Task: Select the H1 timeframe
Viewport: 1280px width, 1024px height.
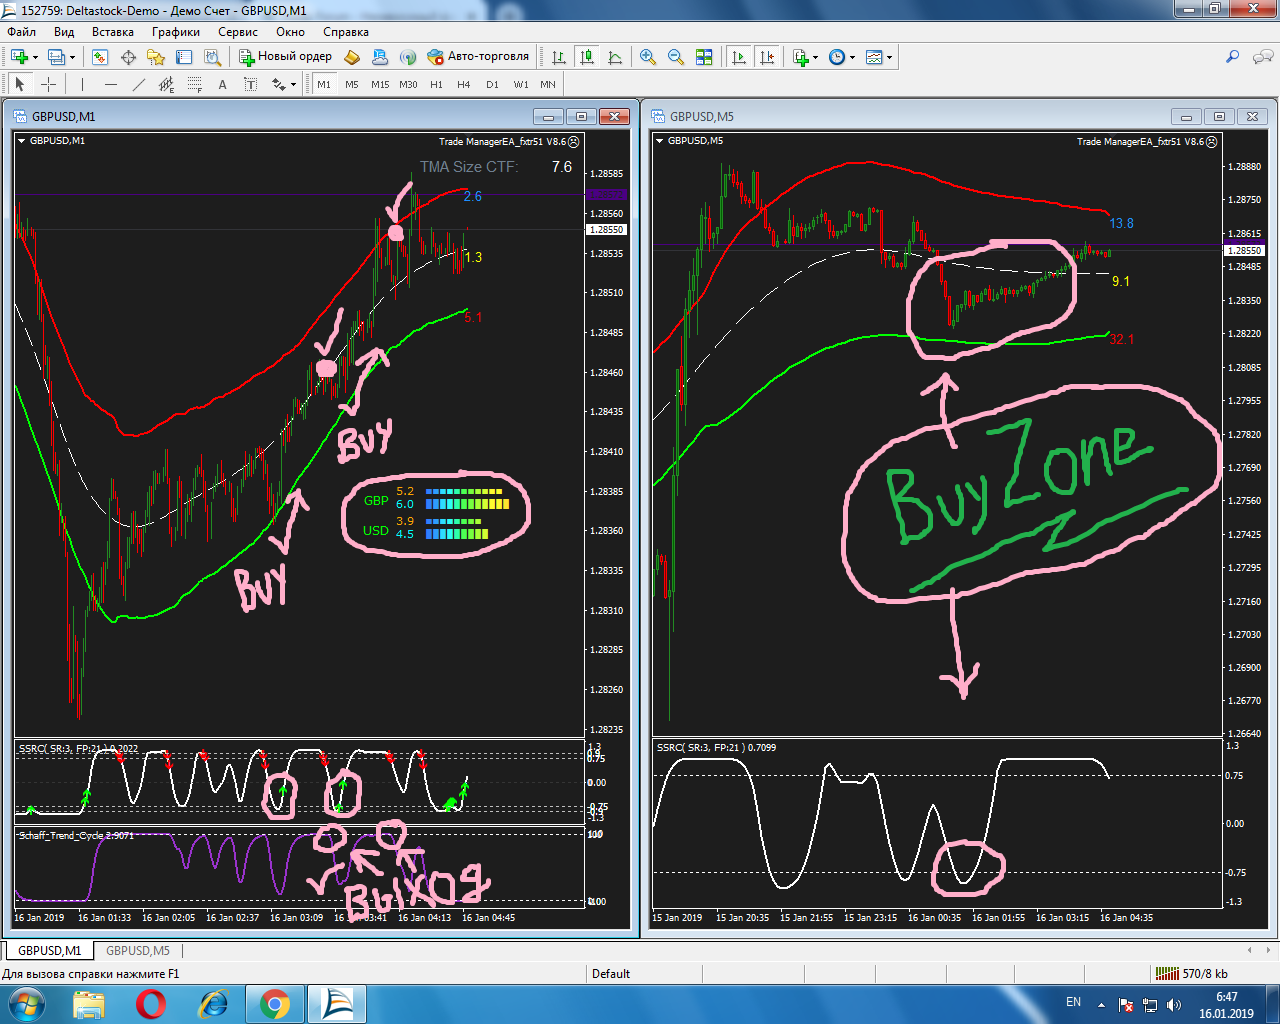Action: click(436, 84)
